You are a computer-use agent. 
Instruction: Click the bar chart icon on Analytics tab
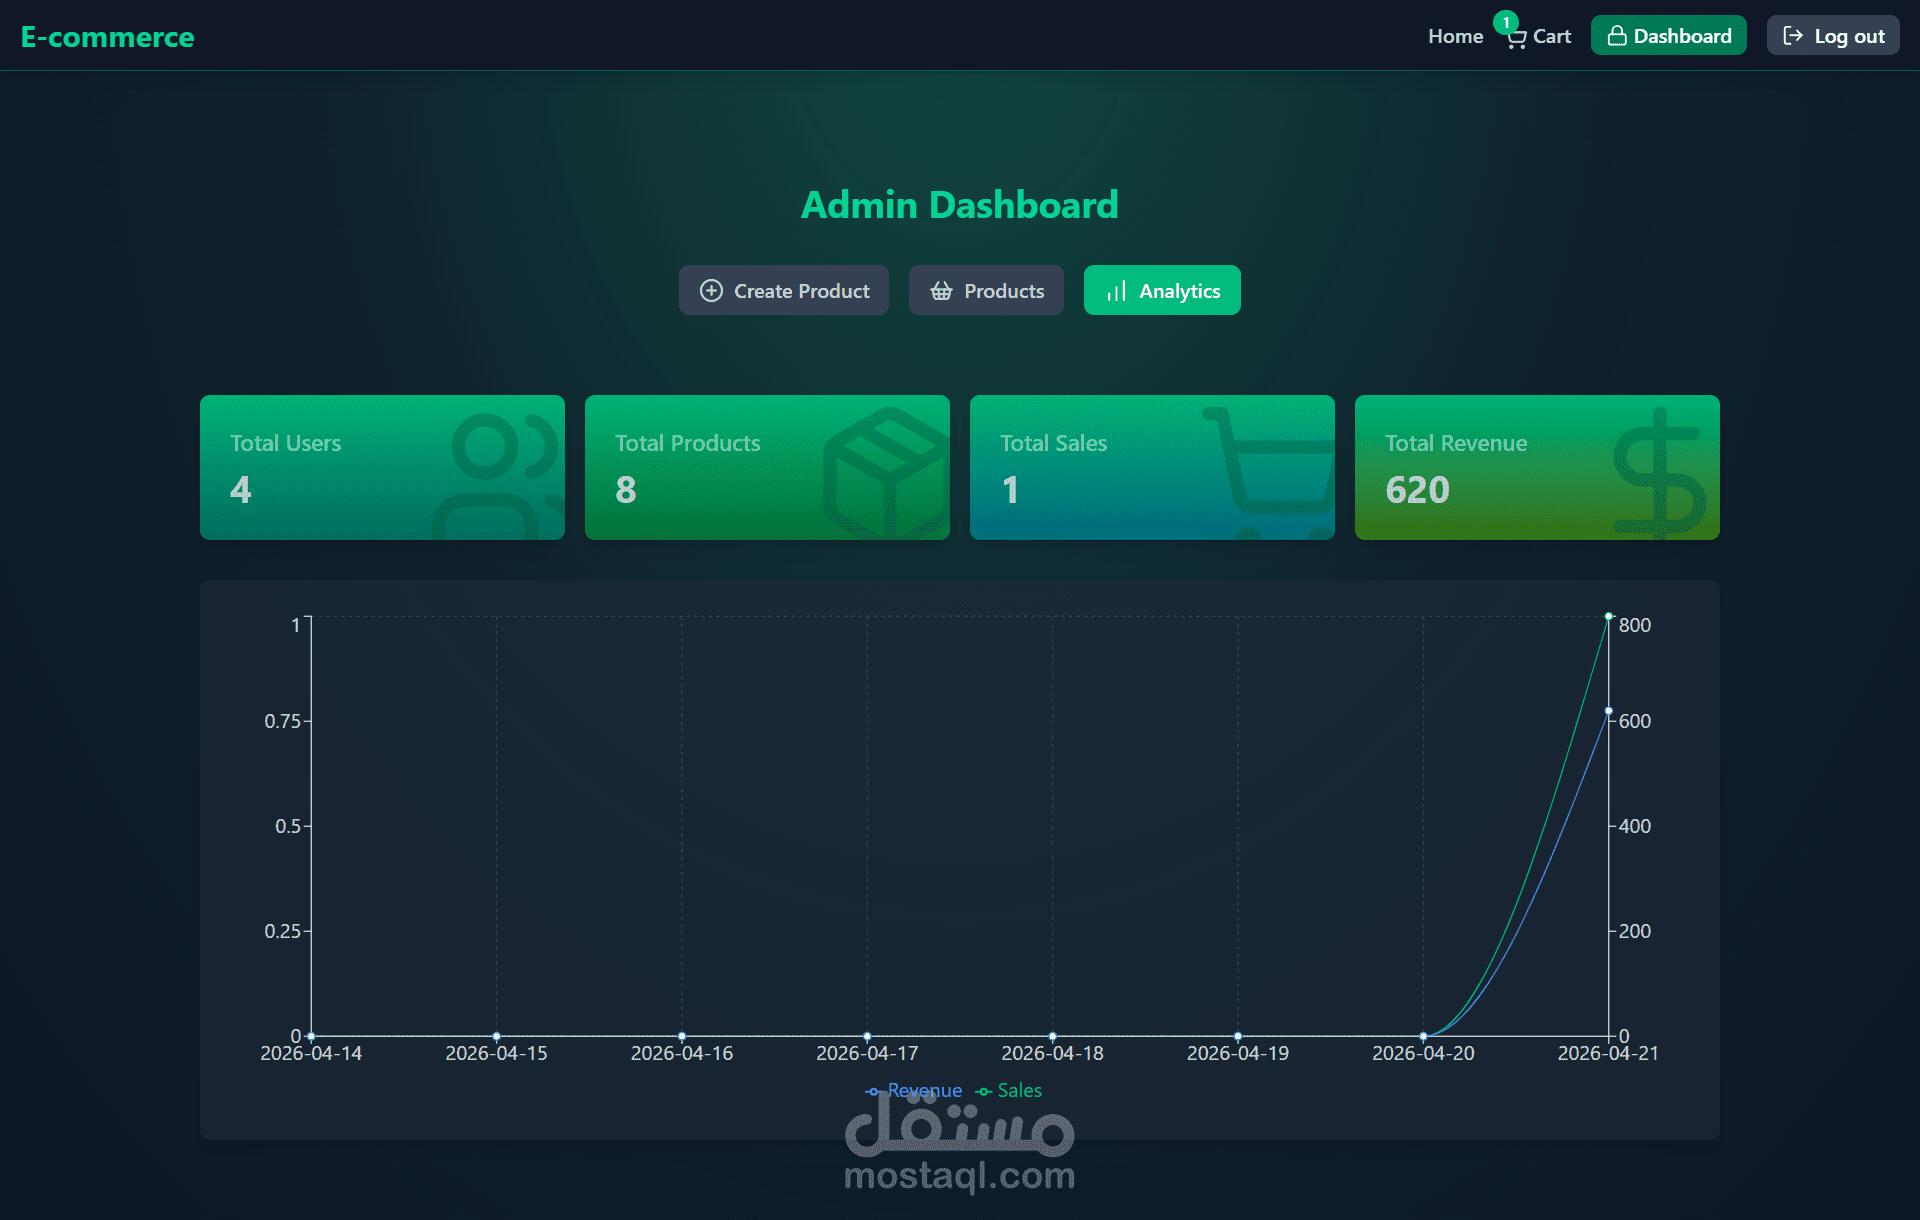pos(1116,291)
